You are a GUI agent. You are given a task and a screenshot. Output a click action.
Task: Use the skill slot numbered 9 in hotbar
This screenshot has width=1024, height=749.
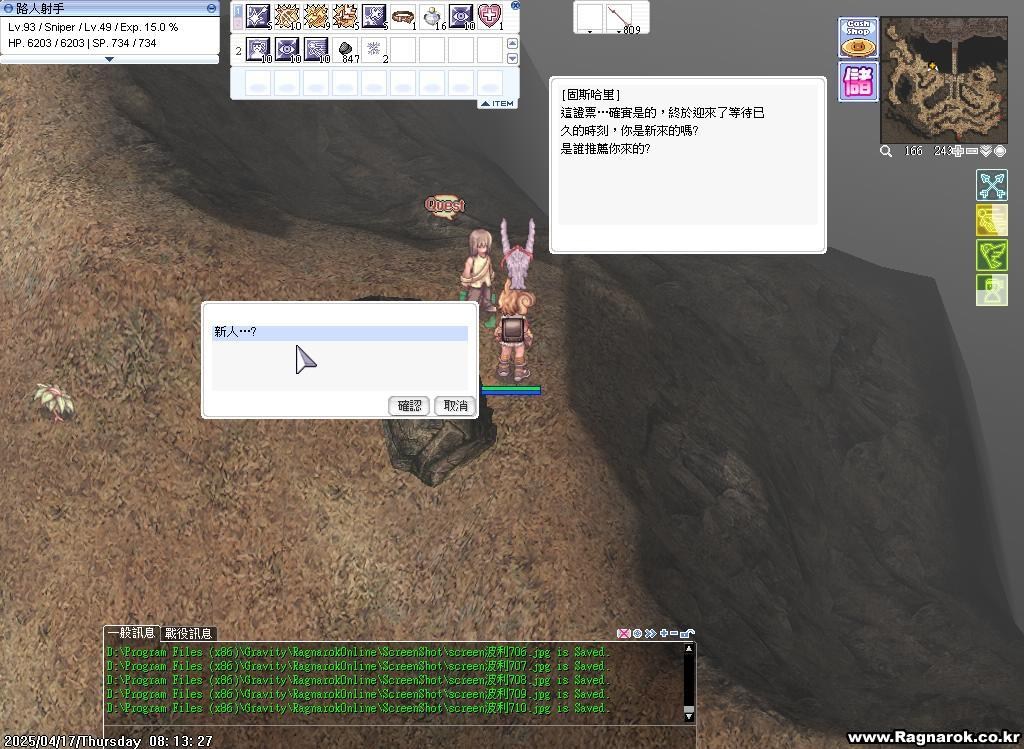[x=316, y=16]
